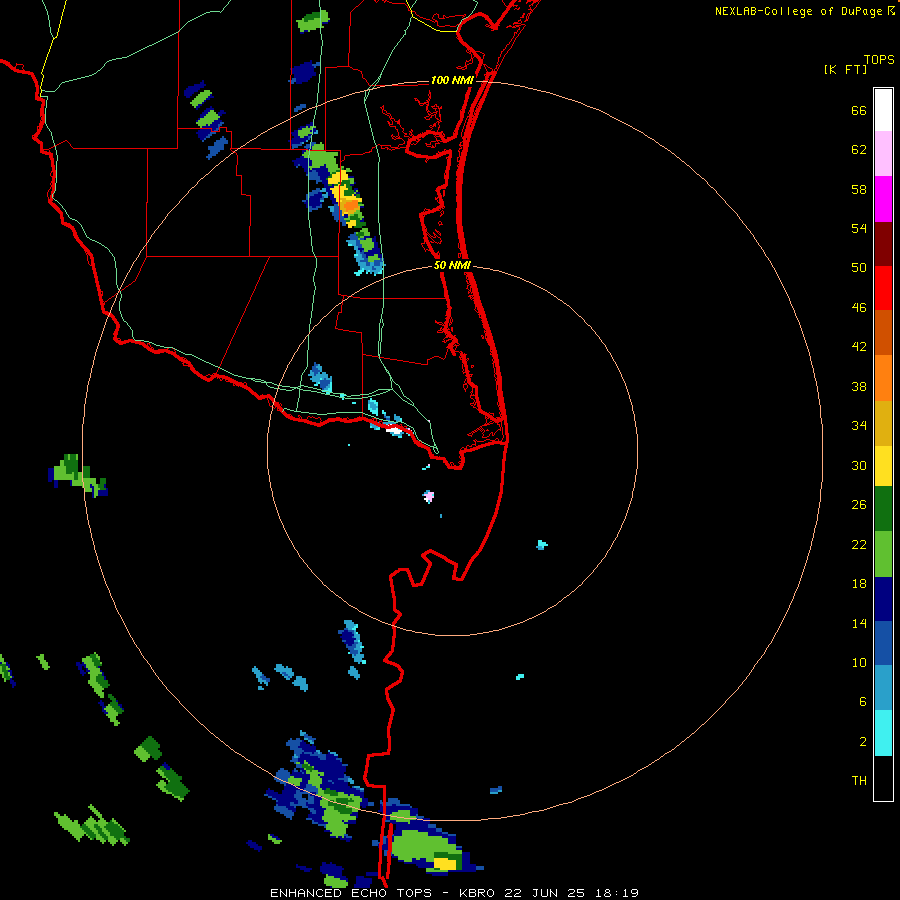Screen dimensions: 900x900
Task: Select the bright red legend swatch
Action: (x=883, y=288)
